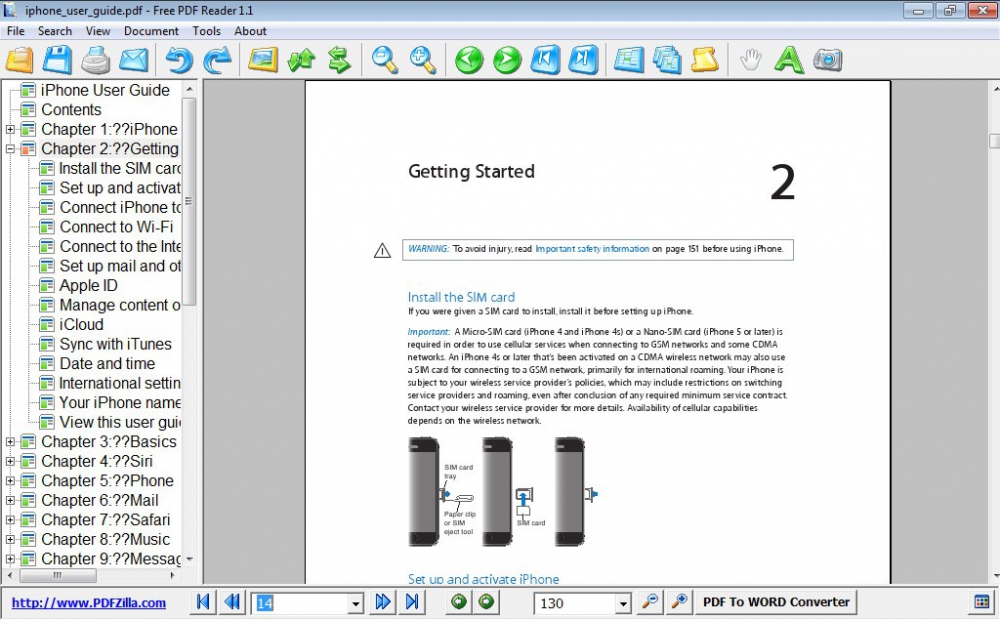This screenshot has height=620, width=1000.
Task: Open the page number dropdown
Action: point(355,603)
